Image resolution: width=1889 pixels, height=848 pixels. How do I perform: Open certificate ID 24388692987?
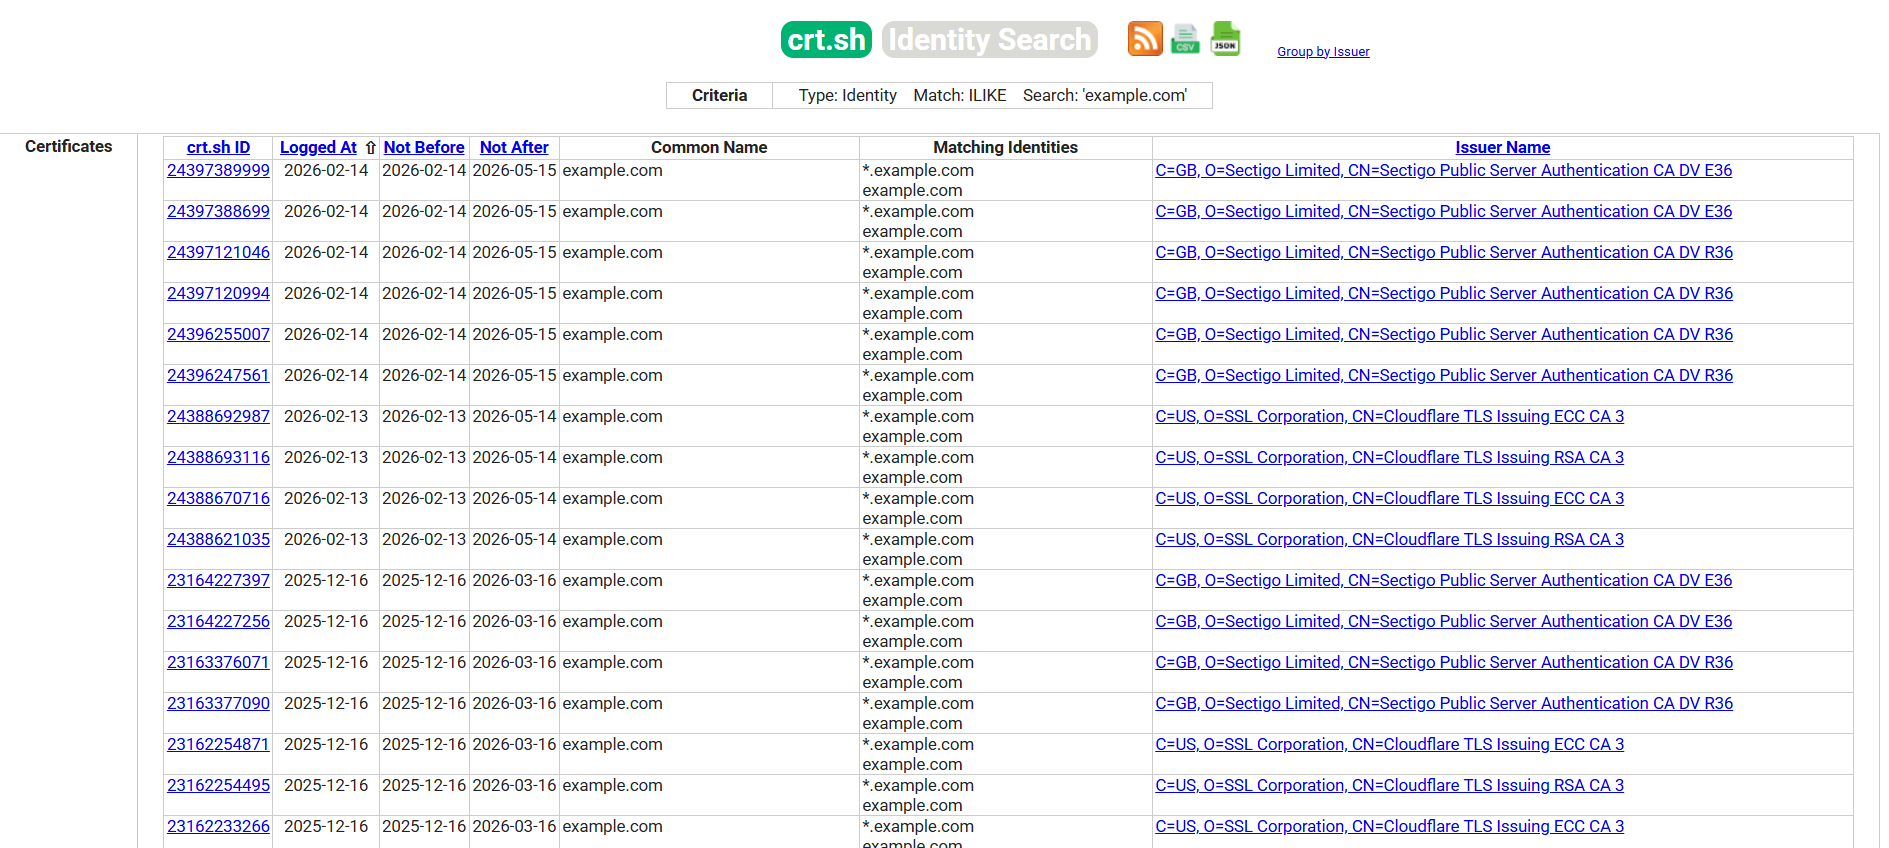[218, 416]
